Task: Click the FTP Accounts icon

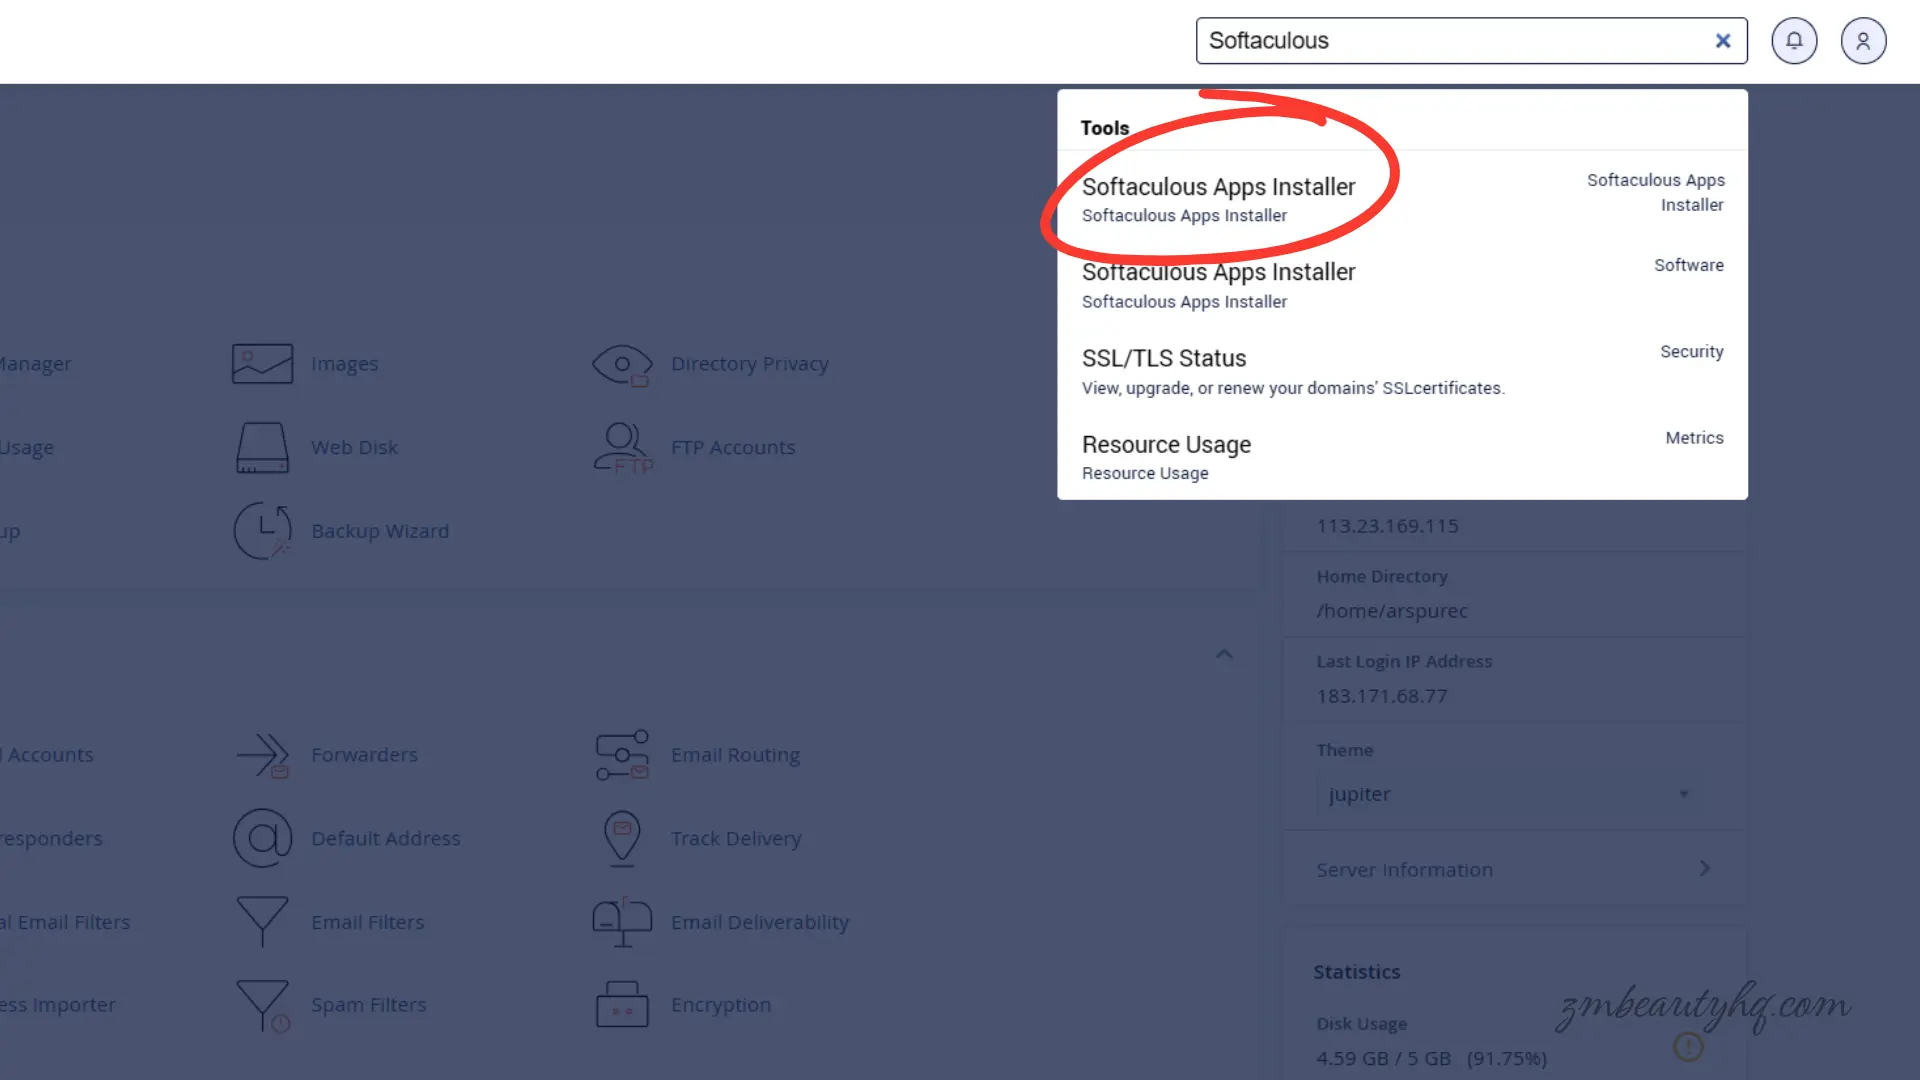Action: [622, 447]
